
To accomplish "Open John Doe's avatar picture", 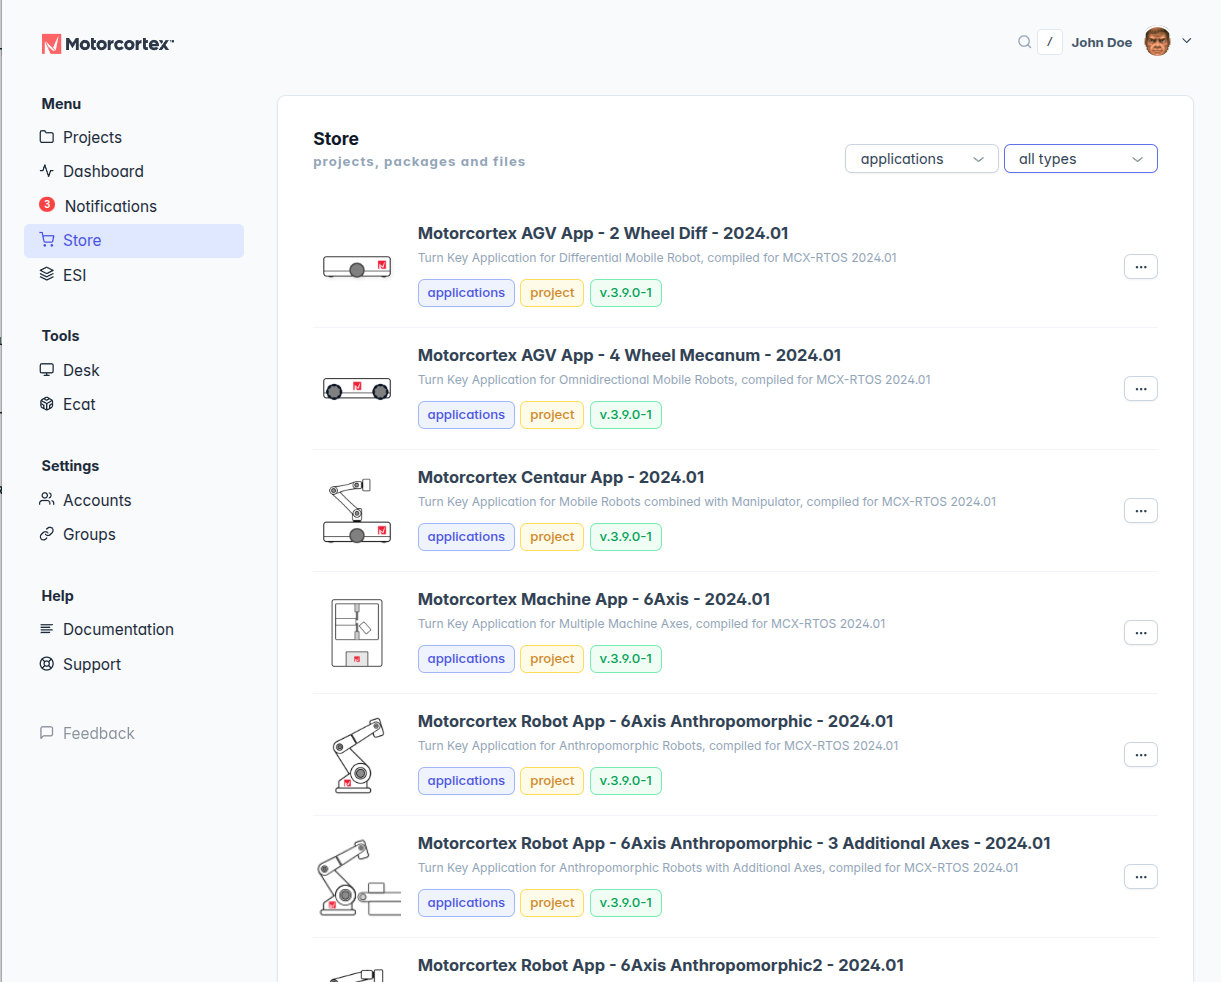I will (1157, 42).
